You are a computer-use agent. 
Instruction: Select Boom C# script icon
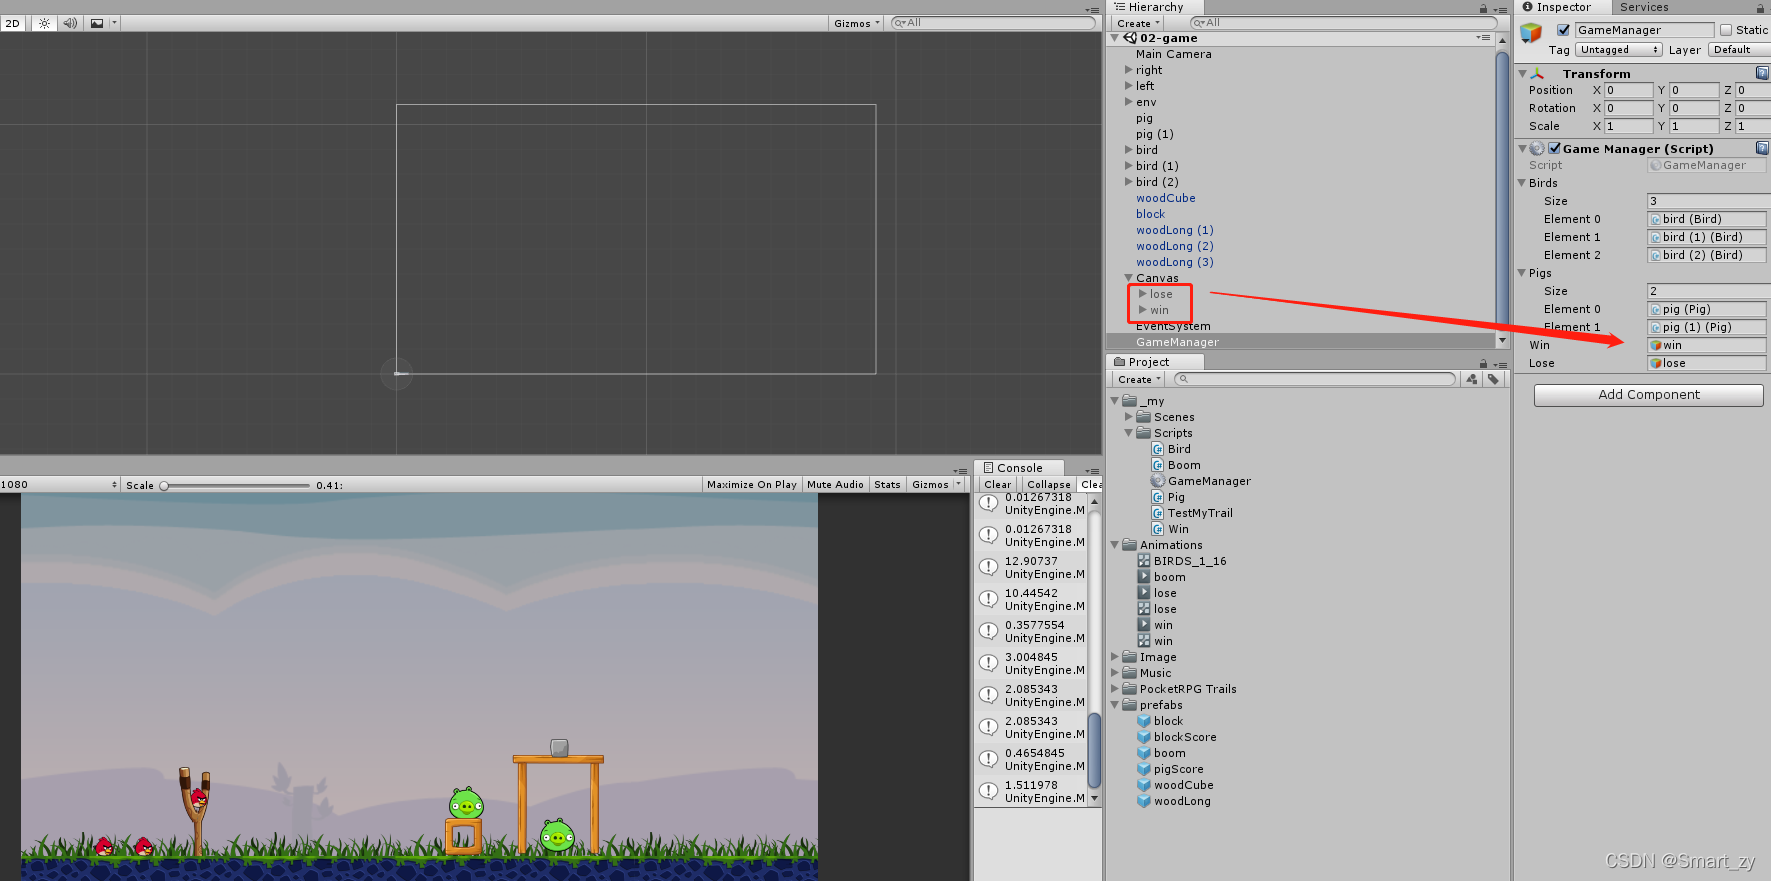point(1158,465)
